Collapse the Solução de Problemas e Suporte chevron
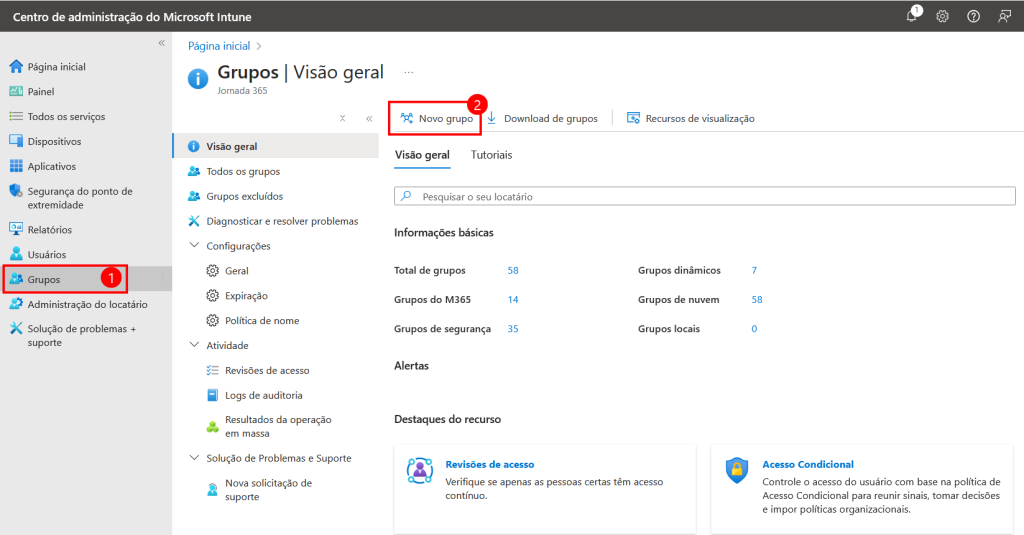 pyautogui.click(x=194, y=458)
